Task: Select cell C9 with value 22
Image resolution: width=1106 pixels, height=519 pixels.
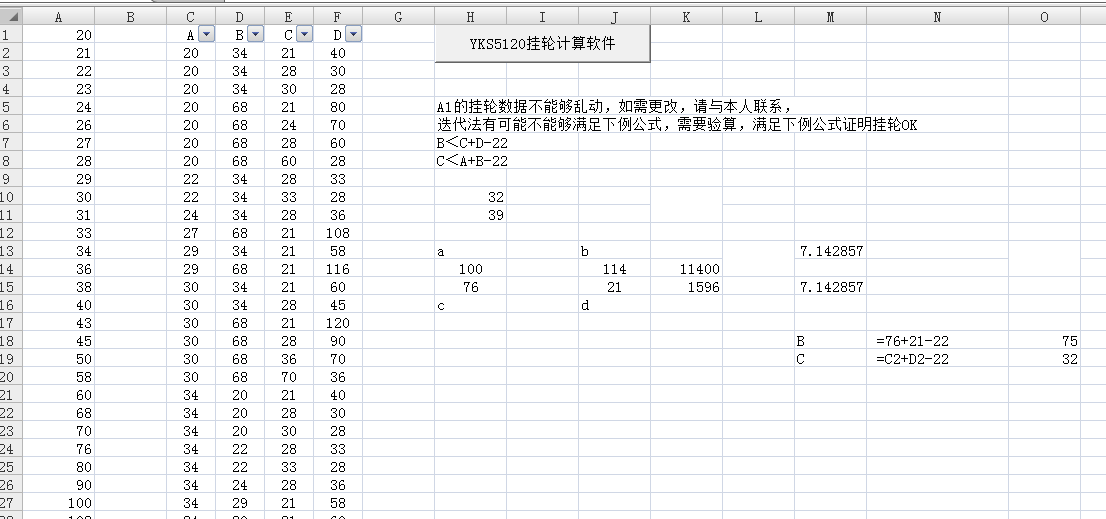Action: click(191, 179)
